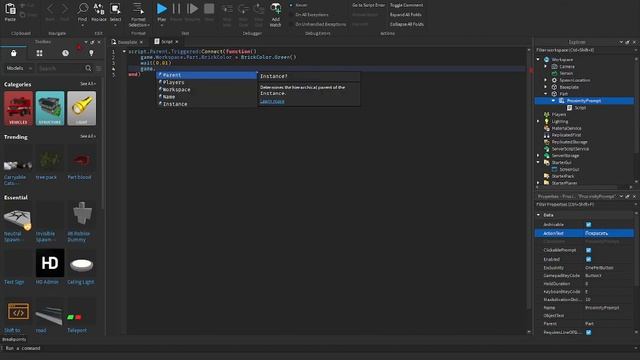Image resolution: width=640 pixels, height=360 pixels.
Task: Collapse the Data properties section
Action: [x=538, y=215]
